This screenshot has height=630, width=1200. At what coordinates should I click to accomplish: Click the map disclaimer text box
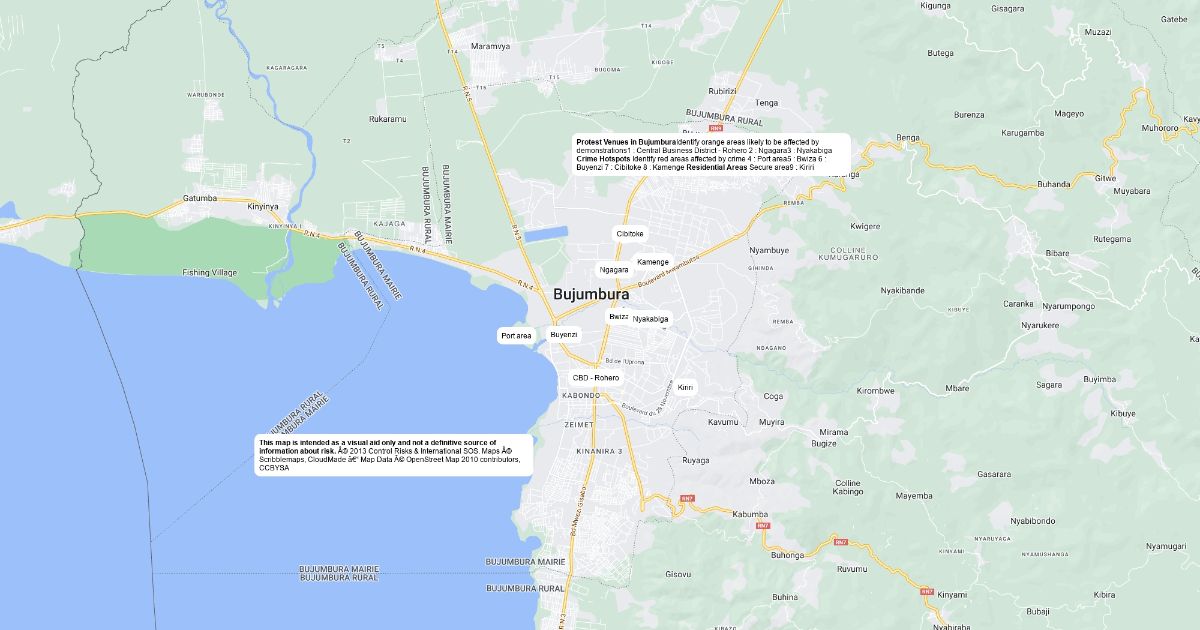tap(393, 455)
